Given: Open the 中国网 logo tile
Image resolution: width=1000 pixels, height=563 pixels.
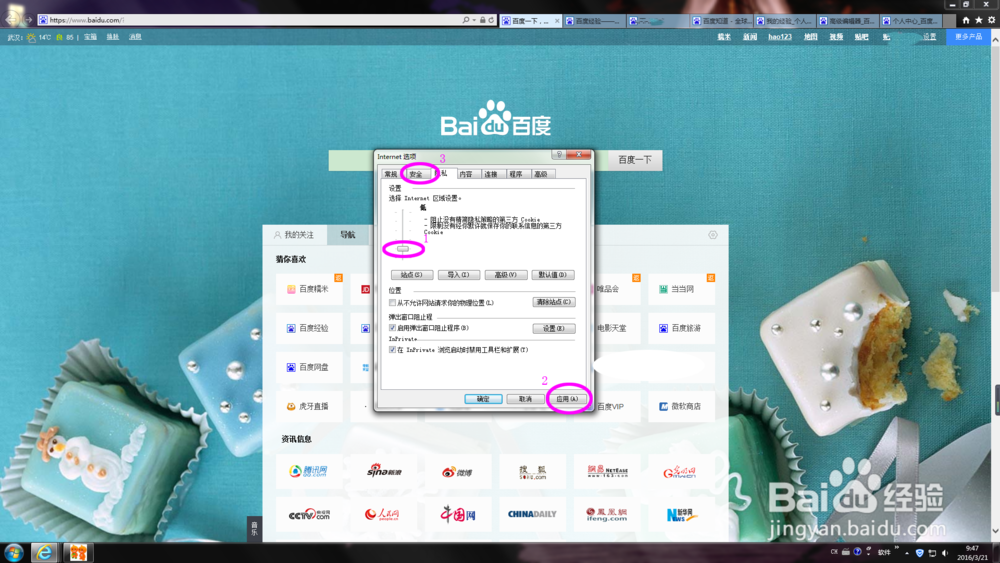Looking at the screenshot, I should (x=458, y=514).
